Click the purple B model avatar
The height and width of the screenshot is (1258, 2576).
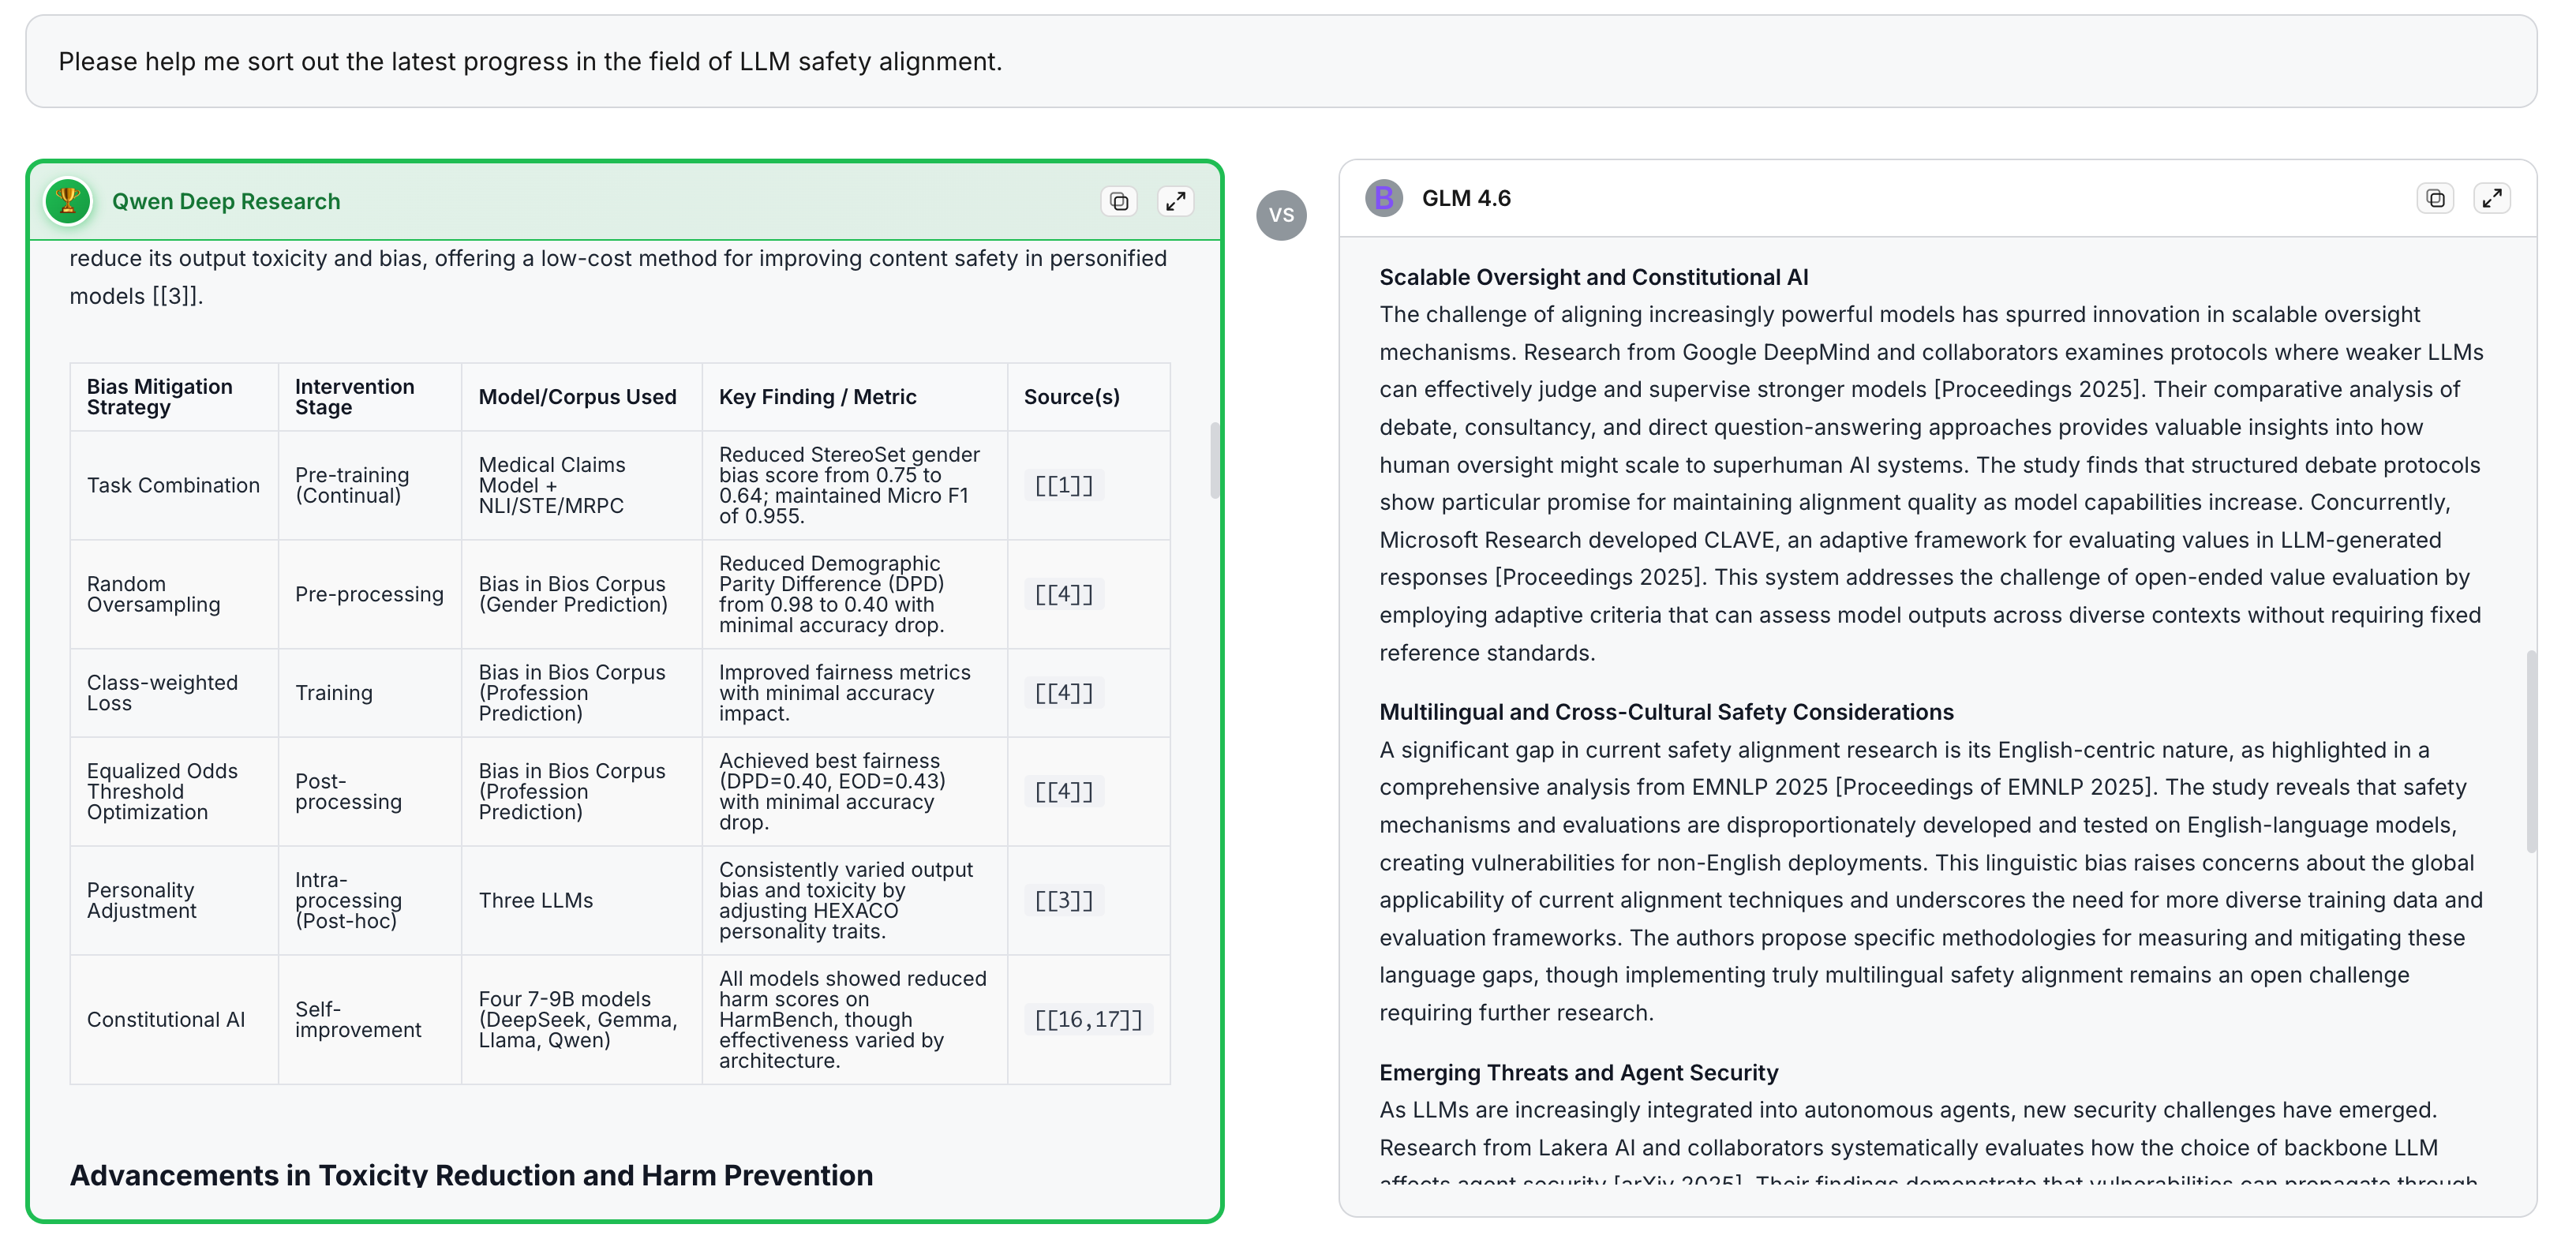point(1384,198)
